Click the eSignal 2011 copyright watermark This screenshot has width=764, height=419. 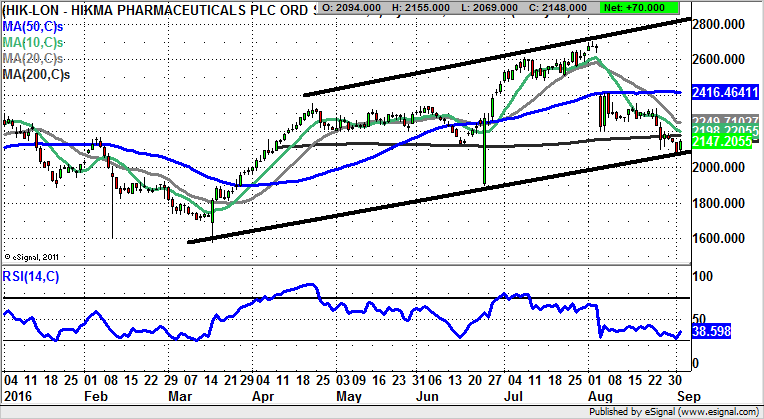point(34,255)
